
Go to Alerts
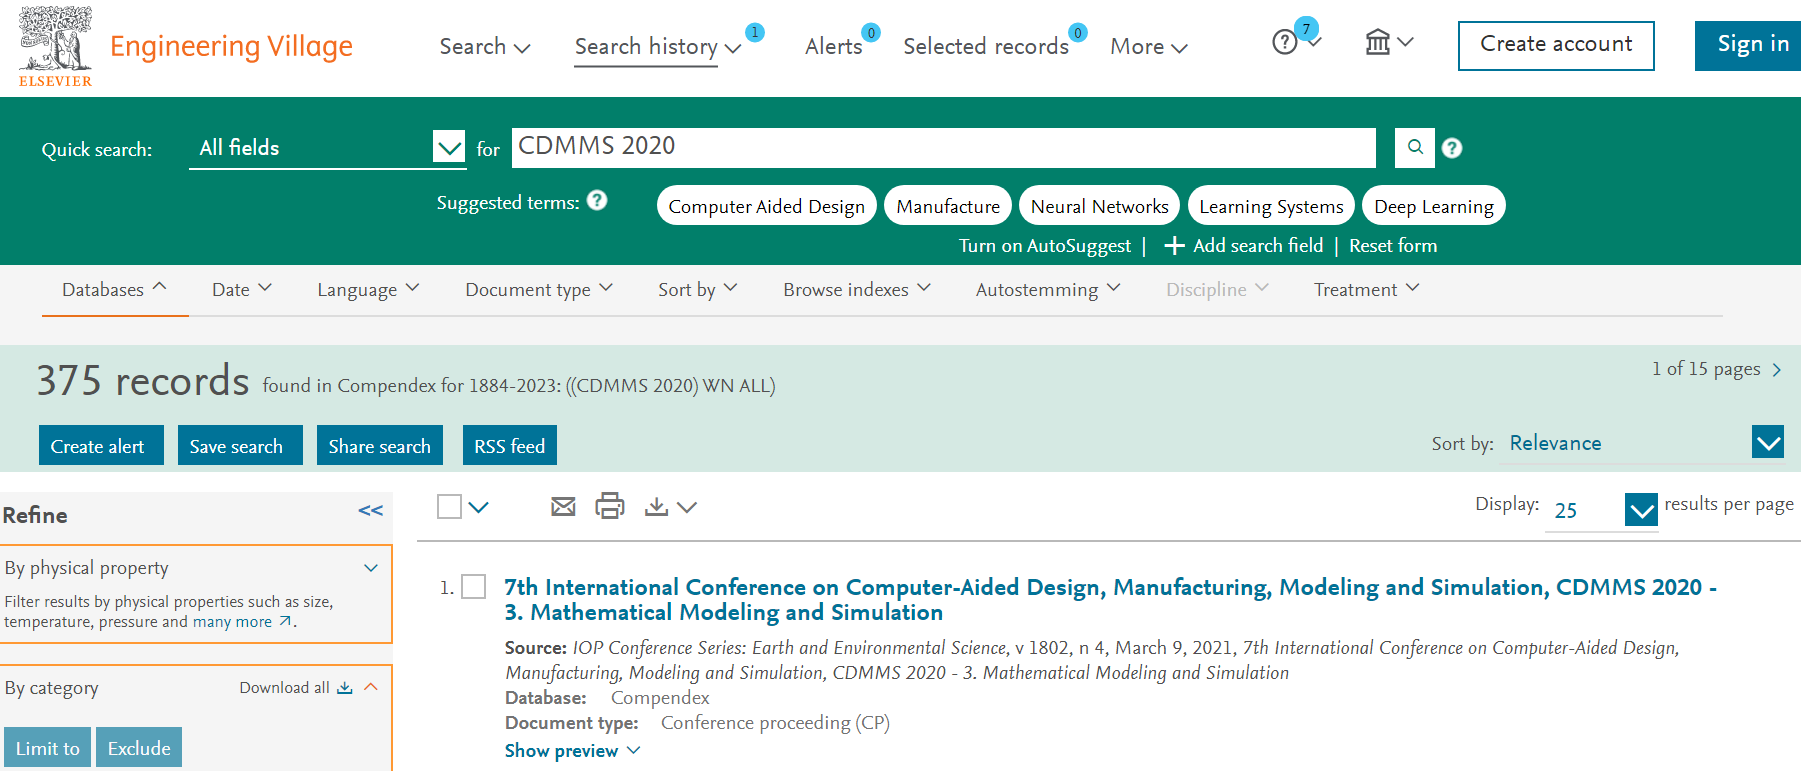point(833,46)
